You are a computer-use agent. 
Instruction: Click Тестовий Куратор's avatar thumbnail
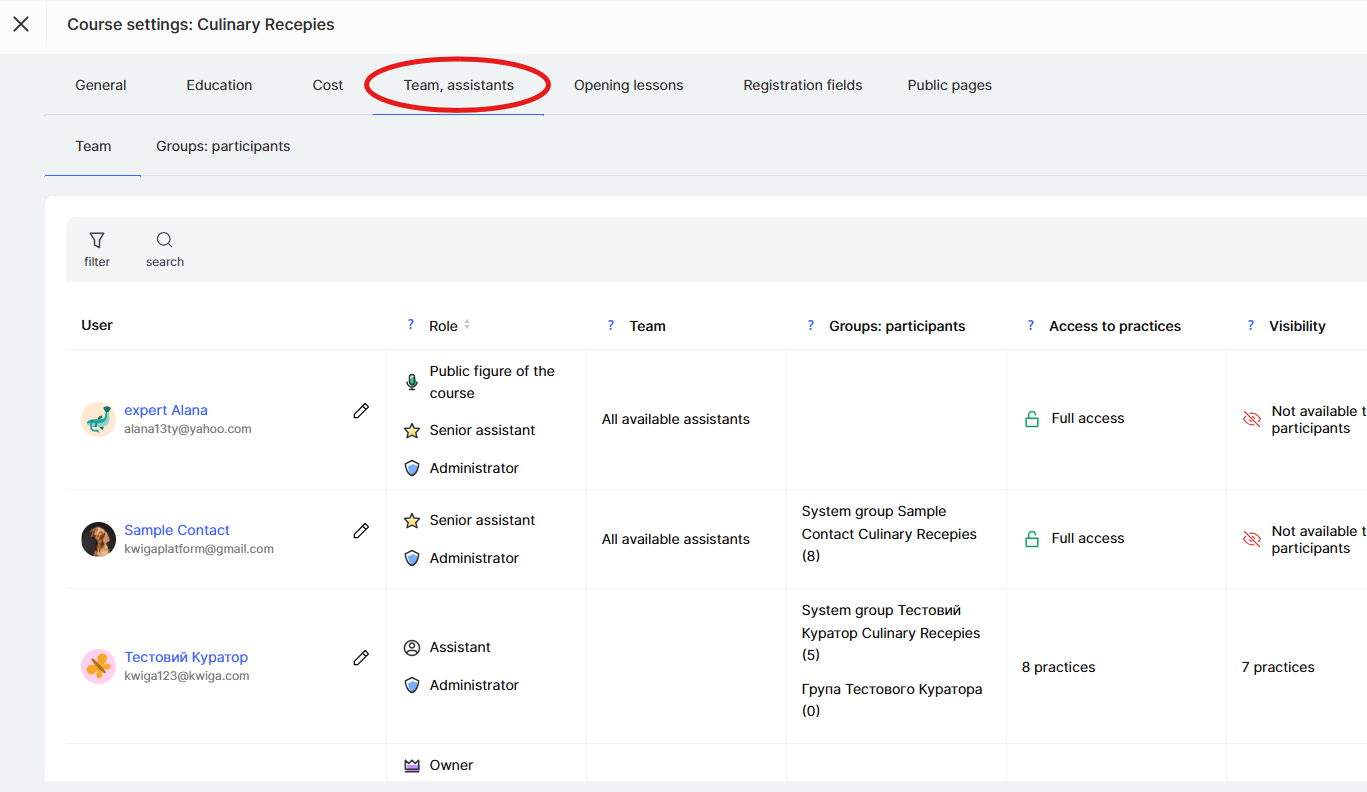[x=98, y=666]
